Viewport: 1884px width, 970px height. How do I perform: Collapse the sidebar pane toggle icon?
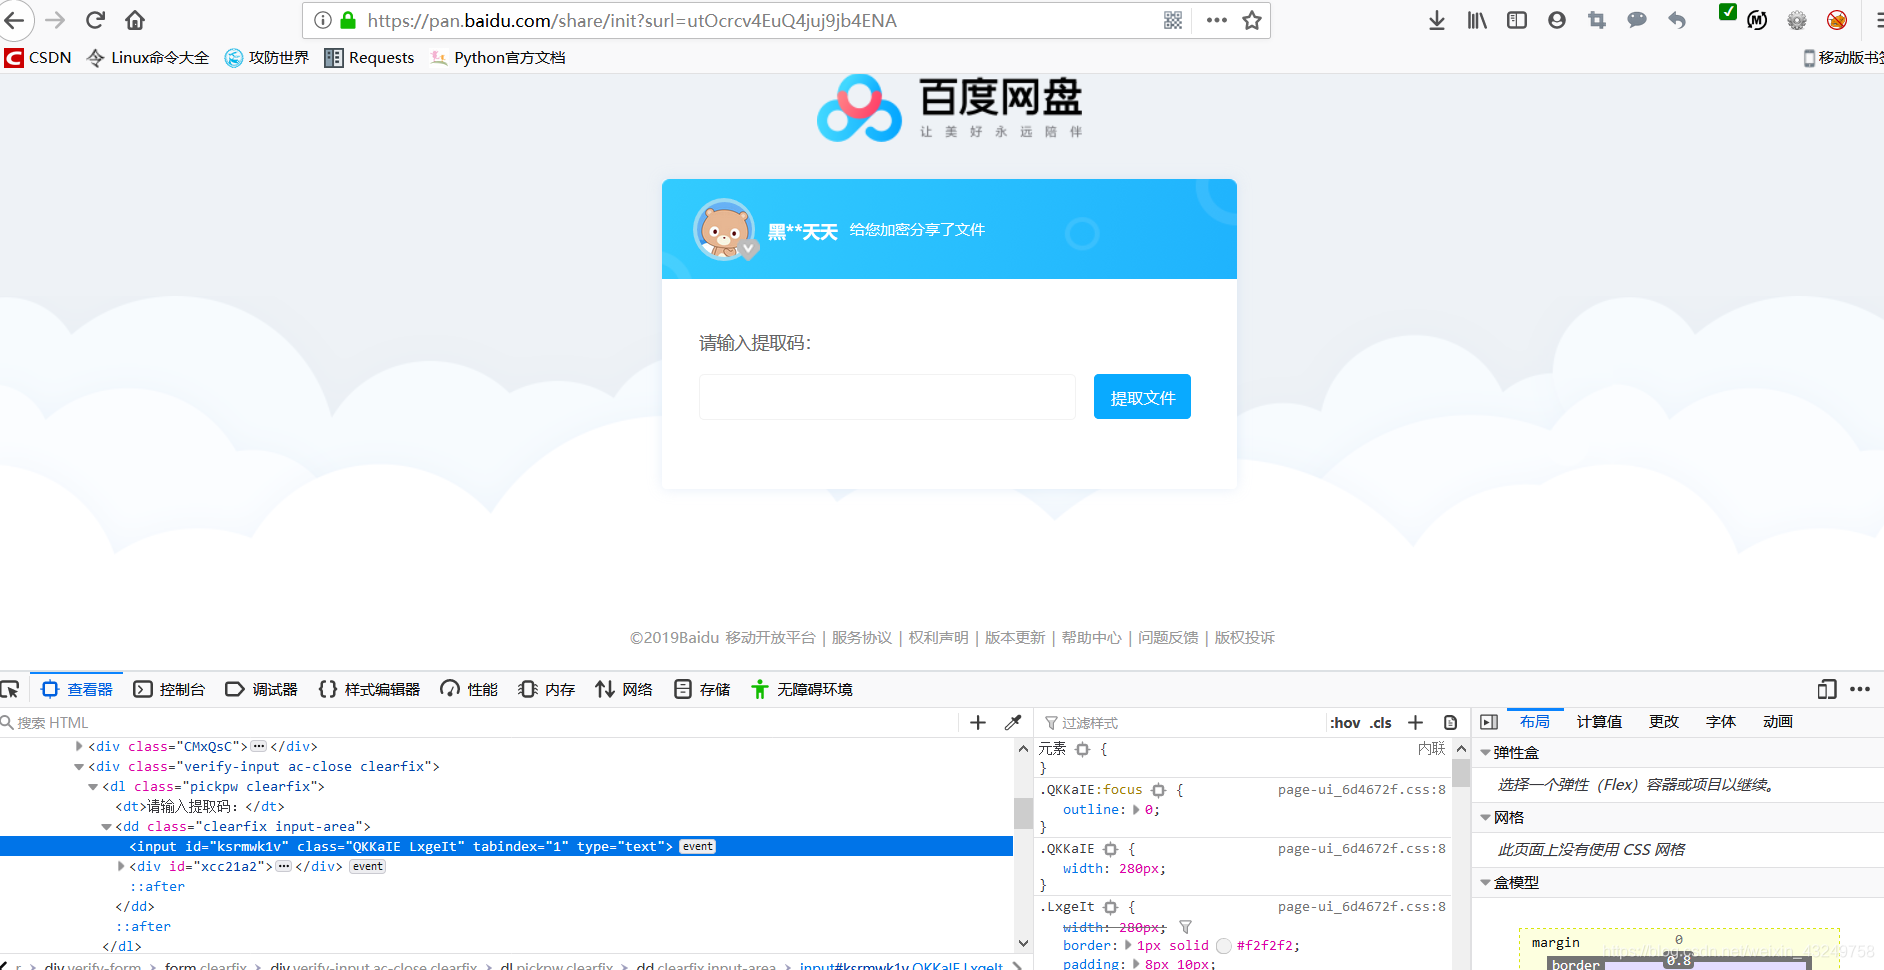1489,722
